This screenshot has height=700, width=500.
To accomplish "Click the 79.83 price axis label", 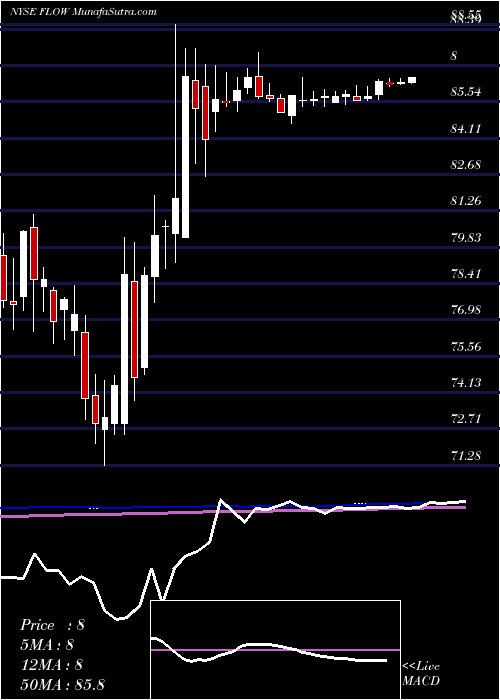I will tap(467, 237).
